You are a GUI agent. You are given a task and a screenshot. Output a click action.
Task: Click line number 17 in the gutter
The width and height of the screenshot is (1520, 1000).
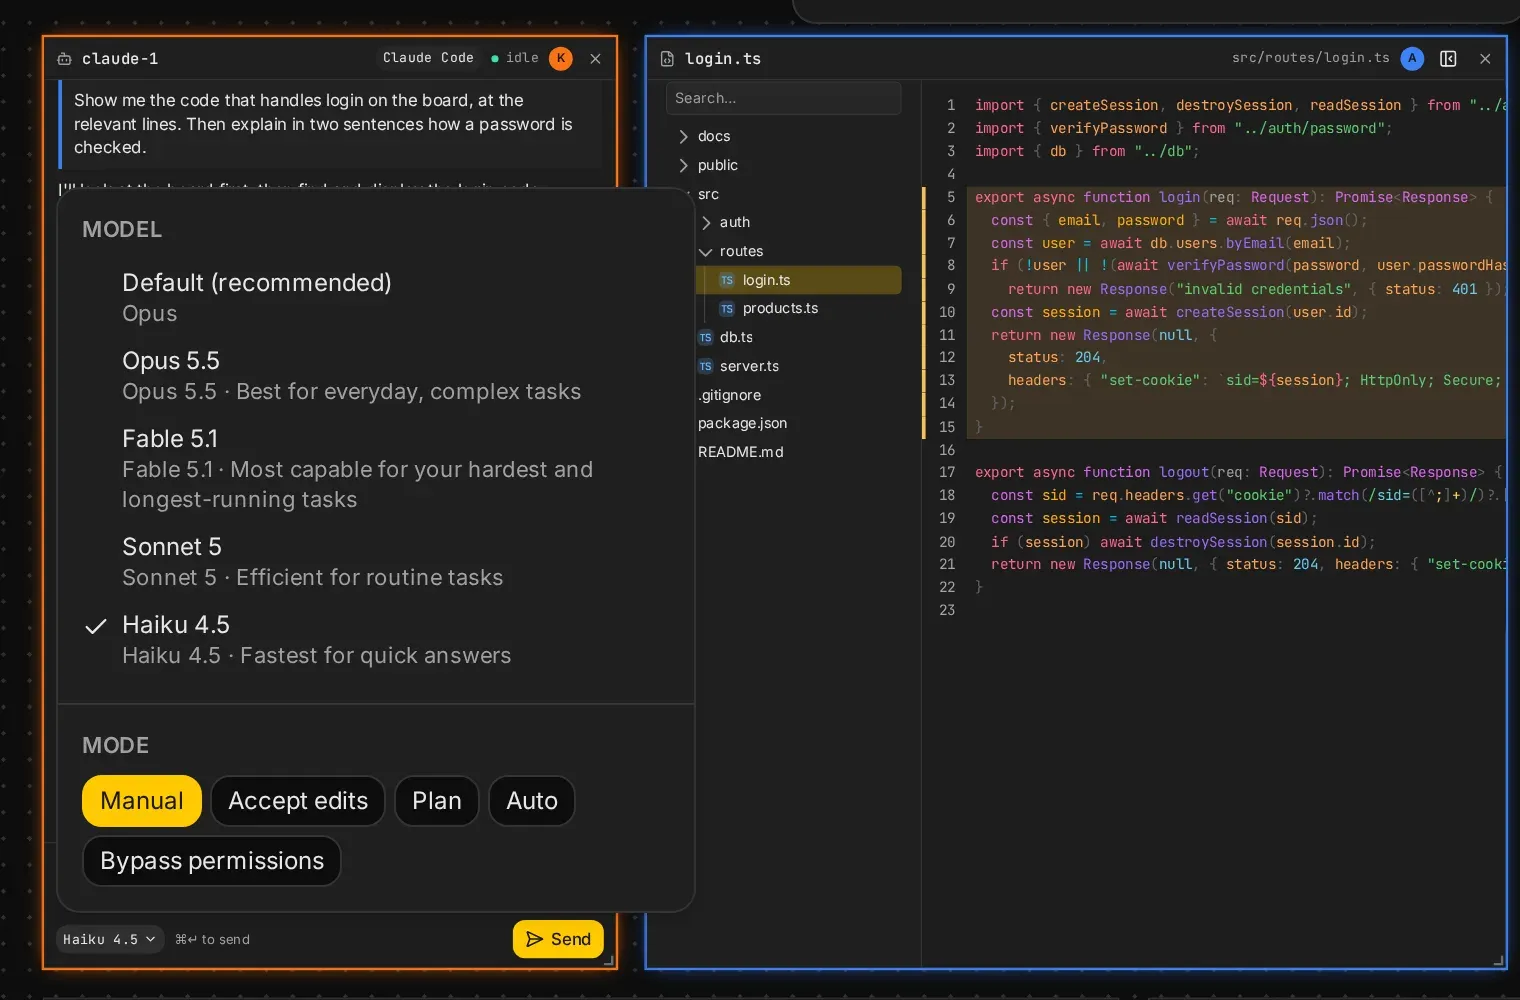tap(947, 472)
